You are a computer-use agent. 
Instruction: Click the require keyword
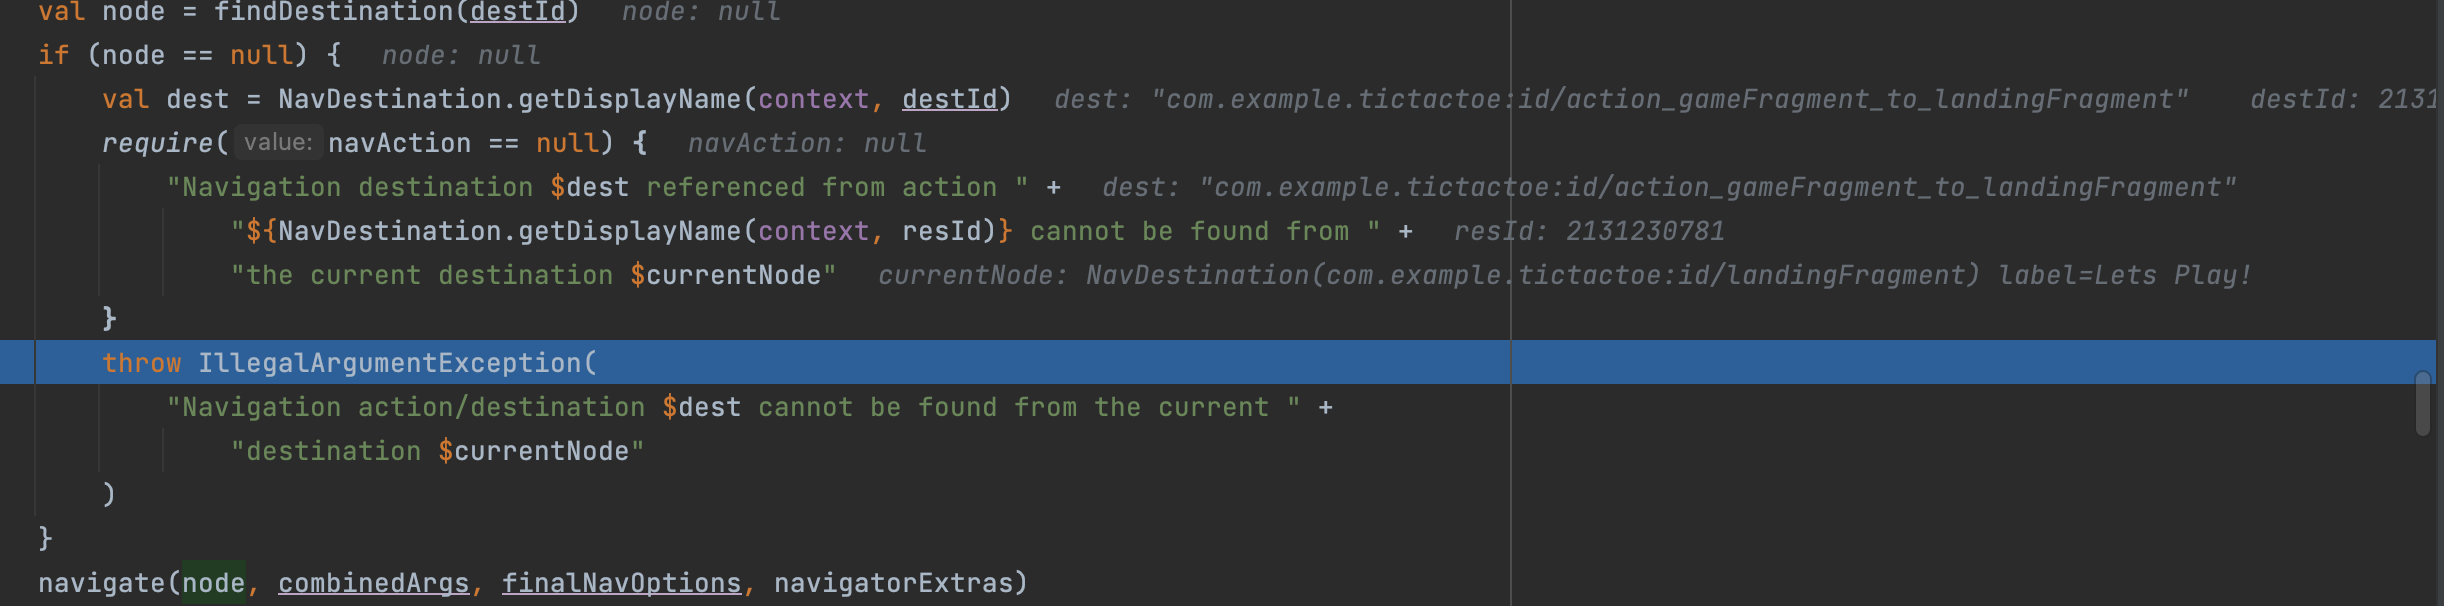(x=157, y=143)
